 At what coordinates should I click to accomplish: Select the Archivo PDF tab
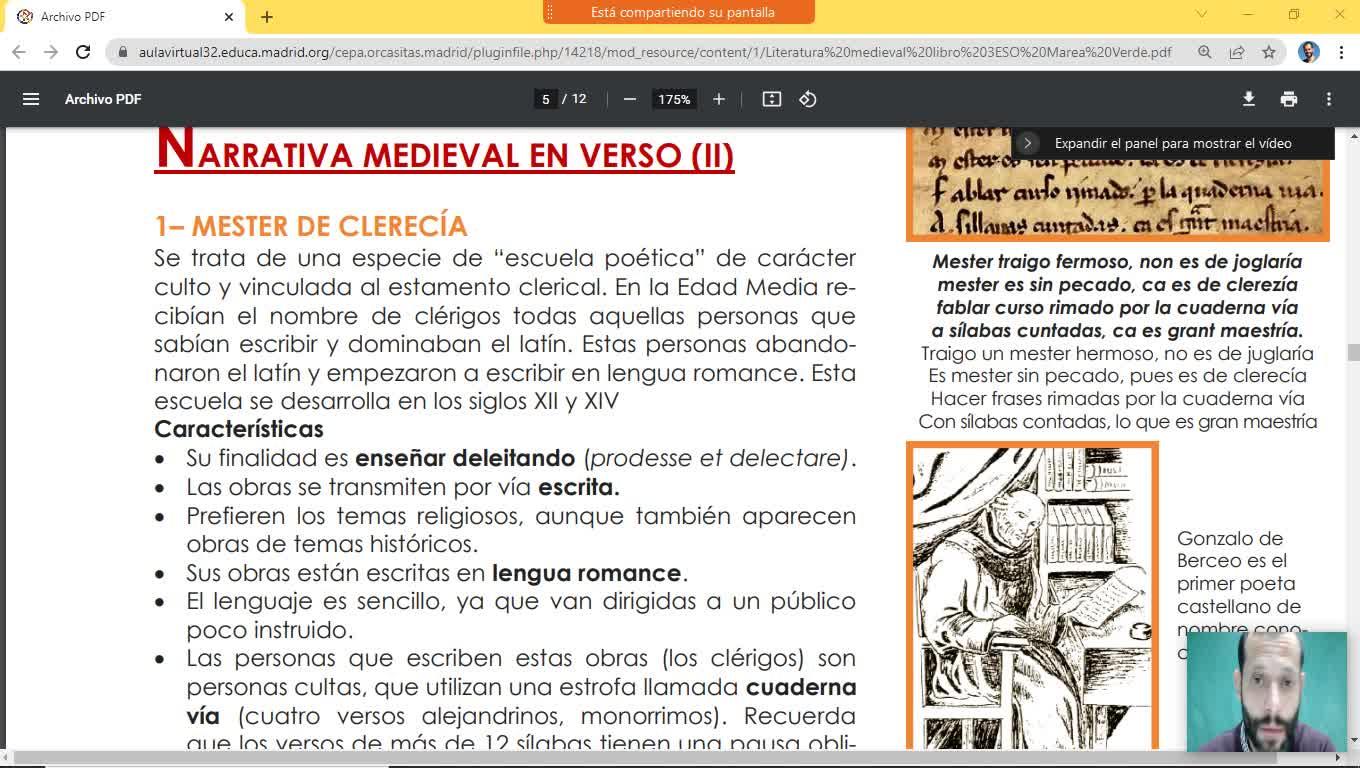click(123, 17)
